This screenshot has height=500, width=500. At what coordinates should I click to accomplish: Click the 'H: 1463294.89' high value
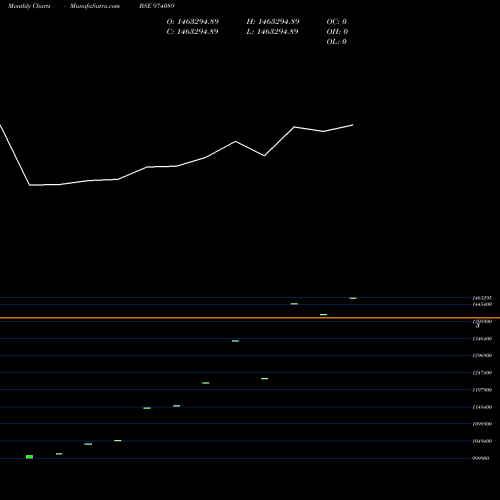tap(273, 22)
